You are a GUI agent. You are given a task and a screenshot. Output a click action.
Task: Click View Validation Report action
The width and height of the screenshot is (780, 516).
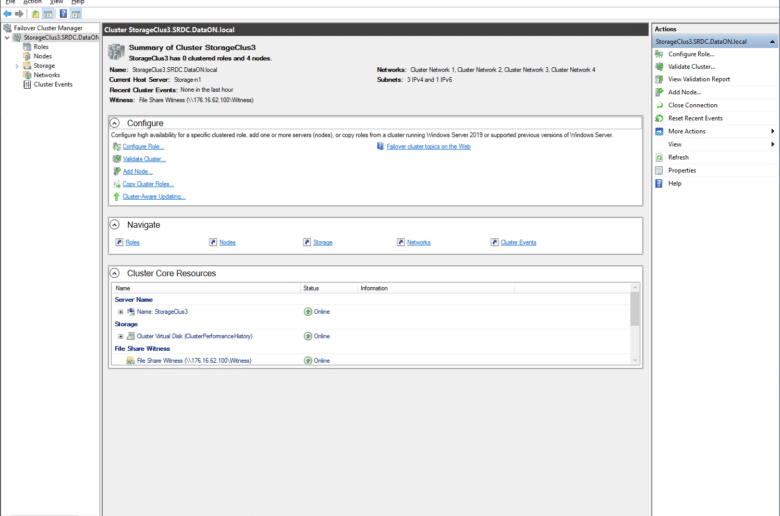(699, 79)
